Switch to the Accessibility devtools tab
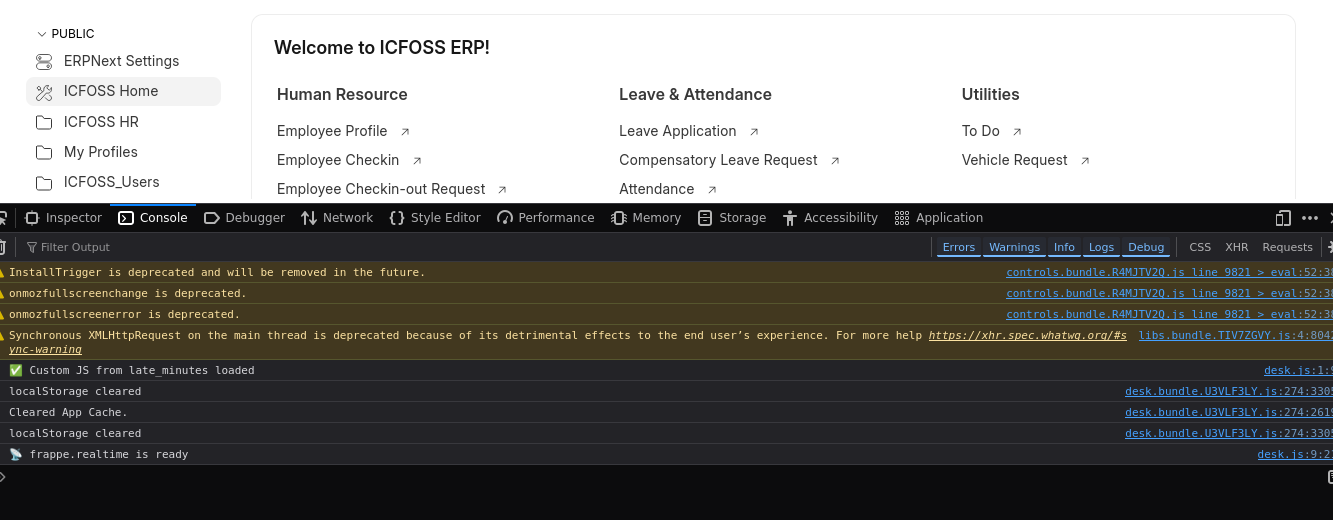1333x520 pixels. coord(830,218)
